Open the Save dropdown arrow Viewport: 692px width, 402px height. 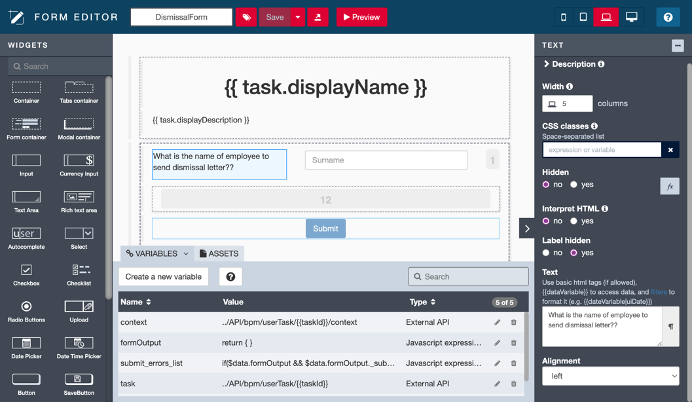tap(298, 17)
